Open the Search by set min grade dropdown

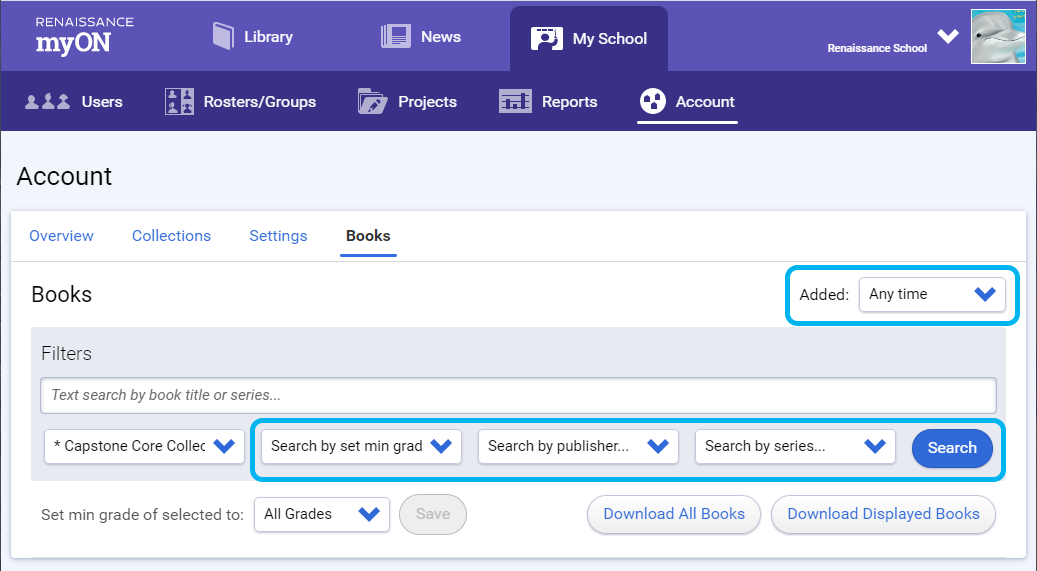[x=361, y=447]
